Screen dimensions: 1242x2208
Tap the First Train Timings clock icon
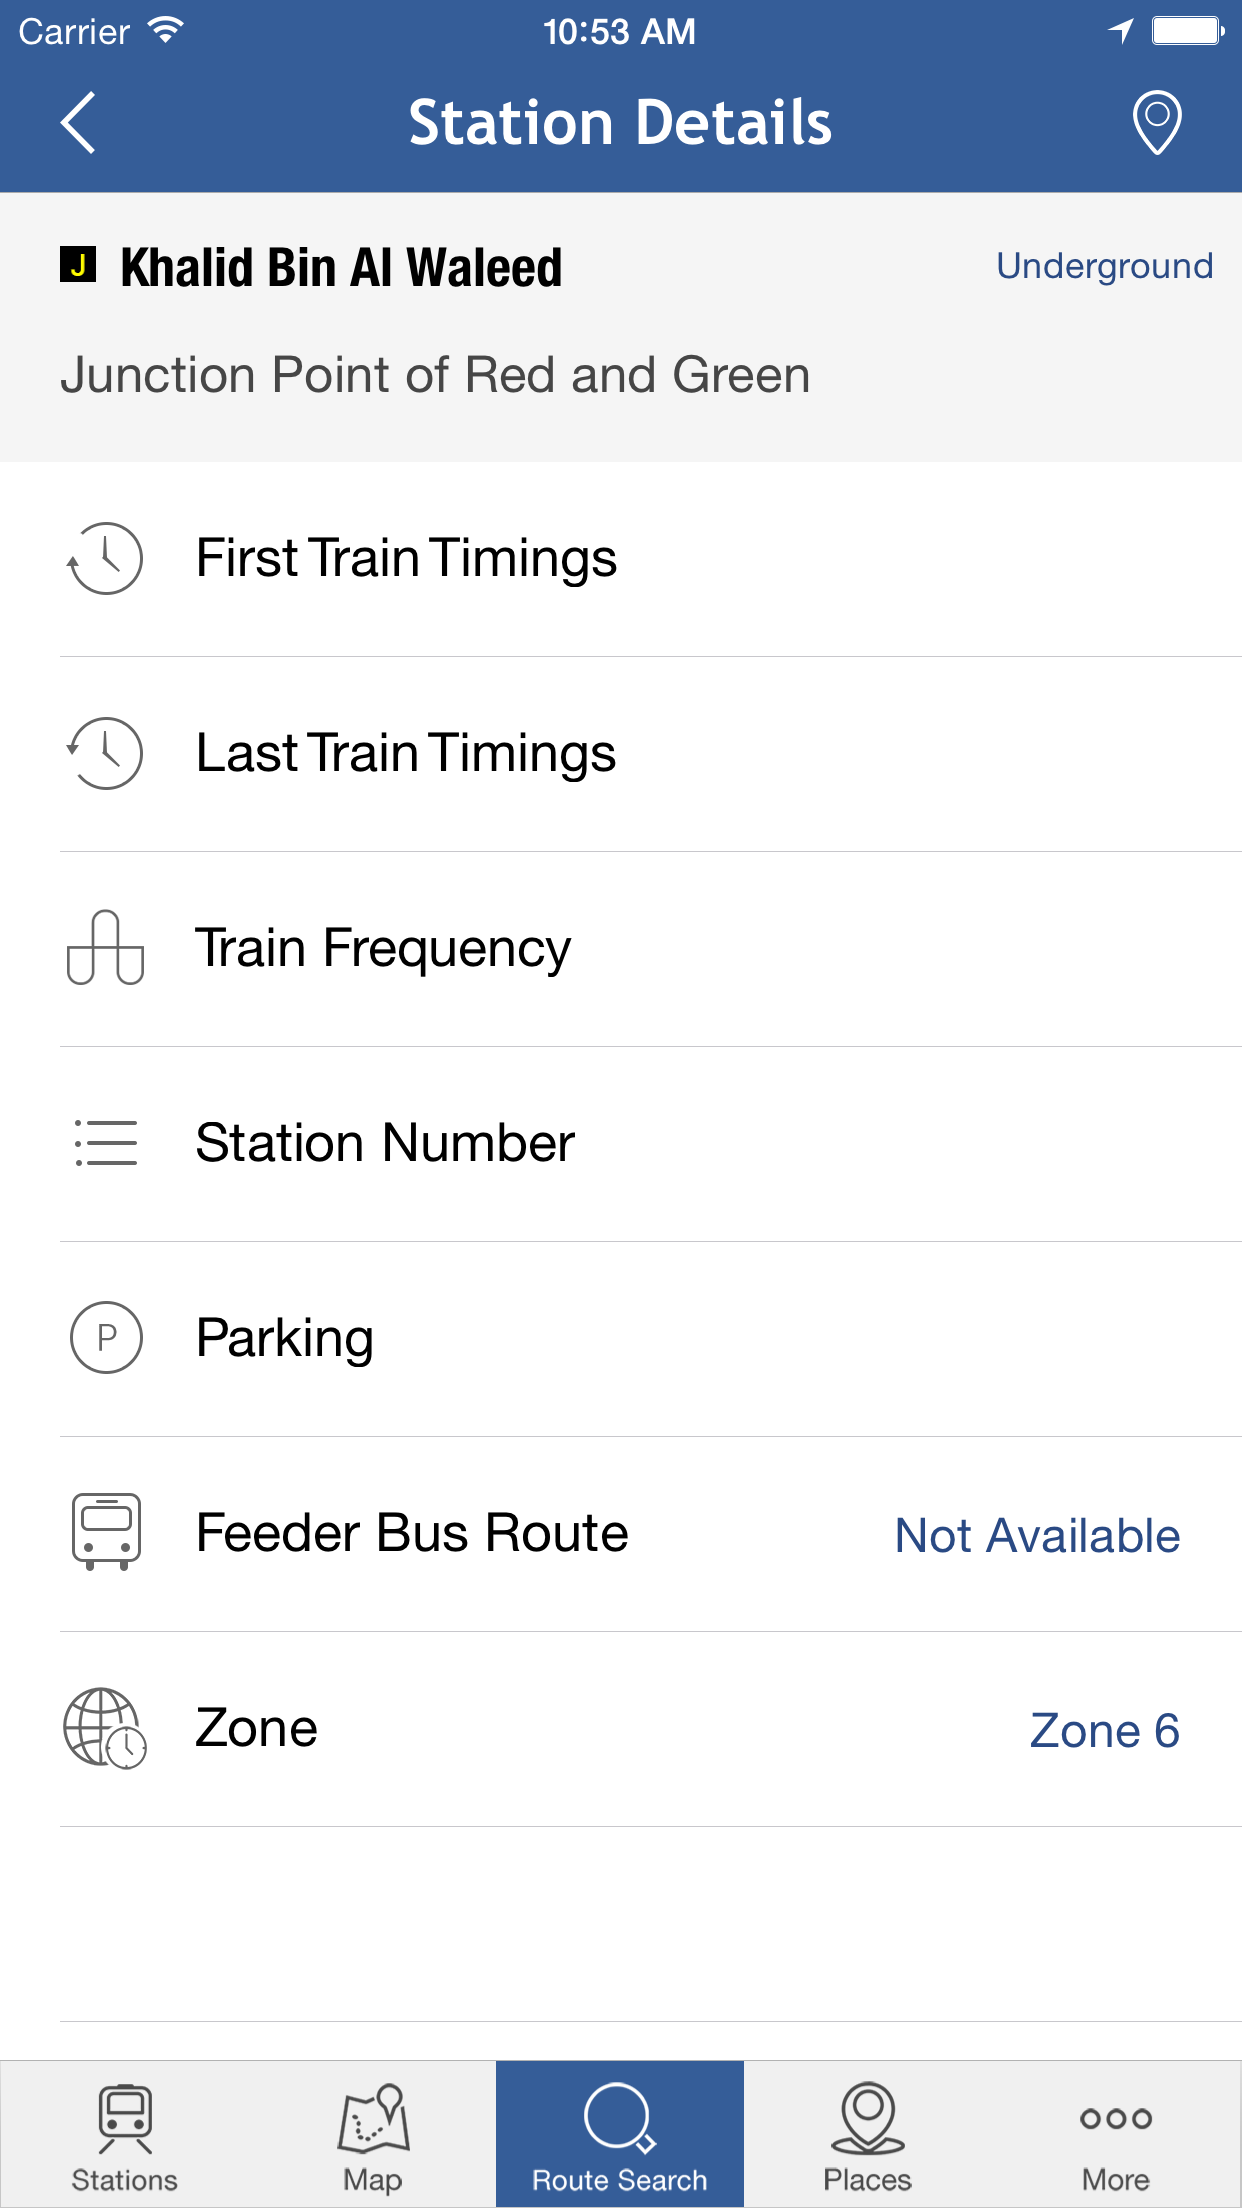105,558
